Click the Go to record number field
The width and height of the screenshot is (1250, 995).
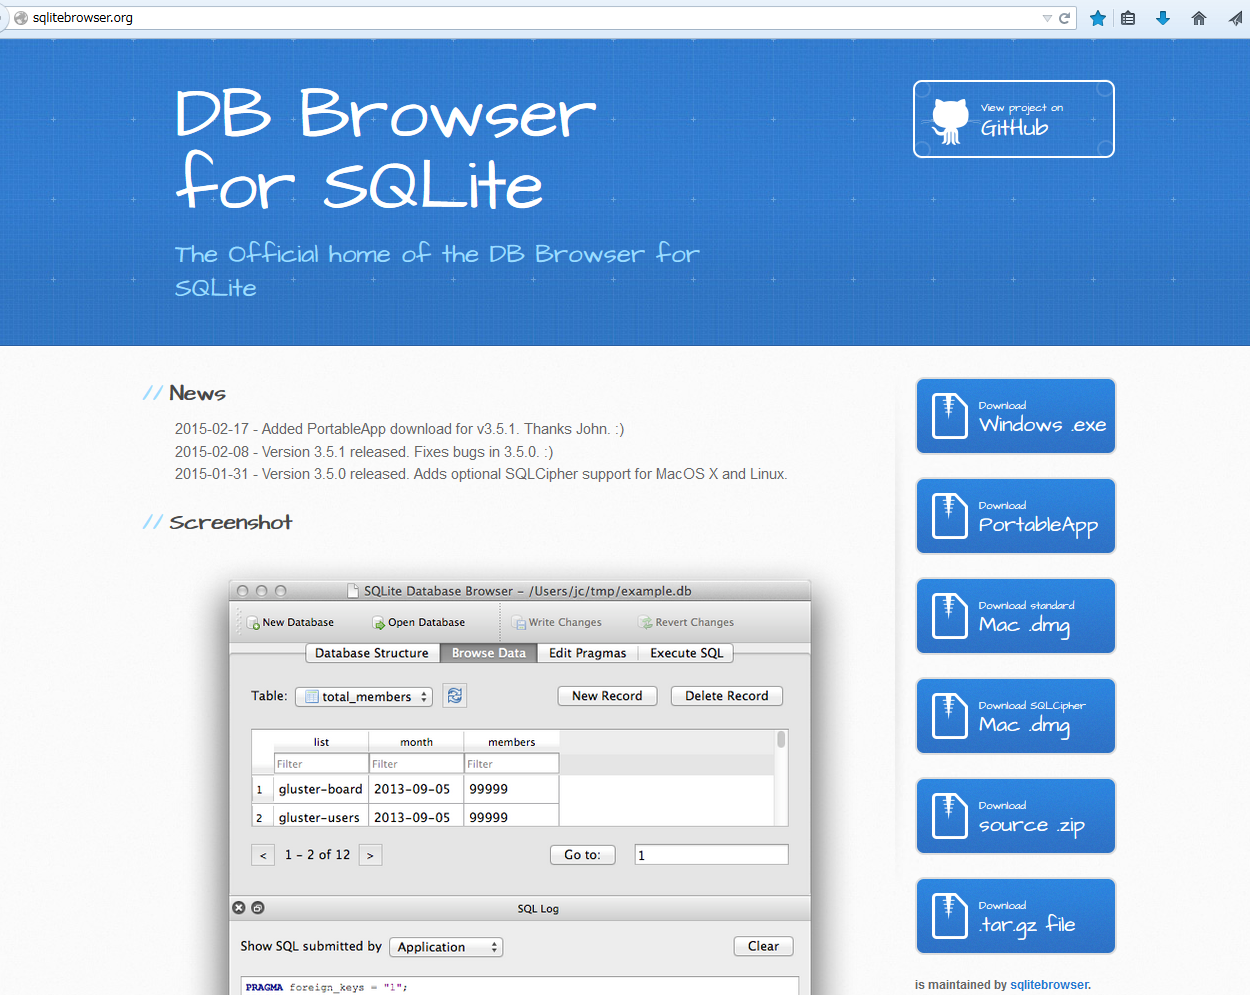(x=711, y=855)
